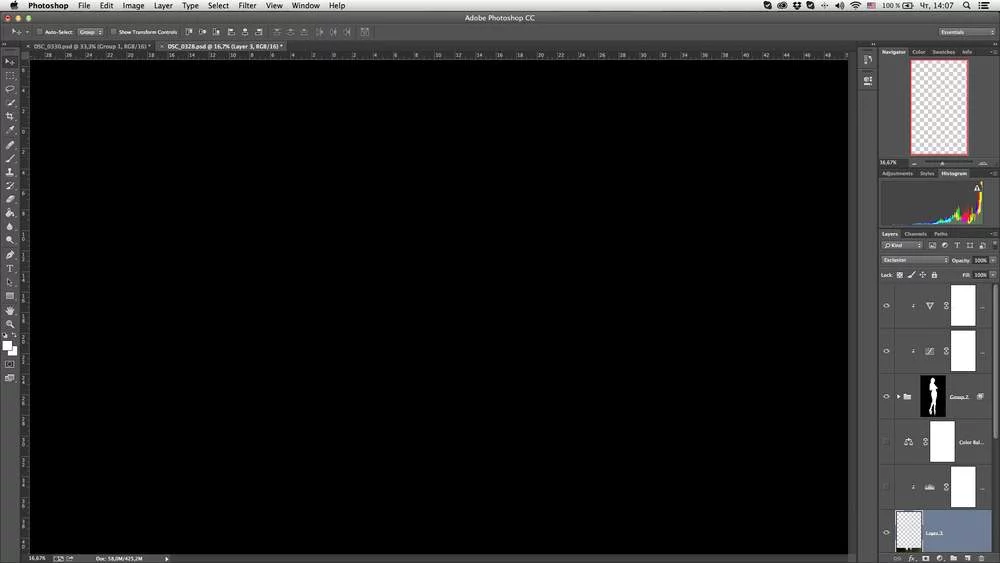Select the Rectangular Marquee tool
The width and height of the screenshot is (1000, 563).
tap(10, 76)
